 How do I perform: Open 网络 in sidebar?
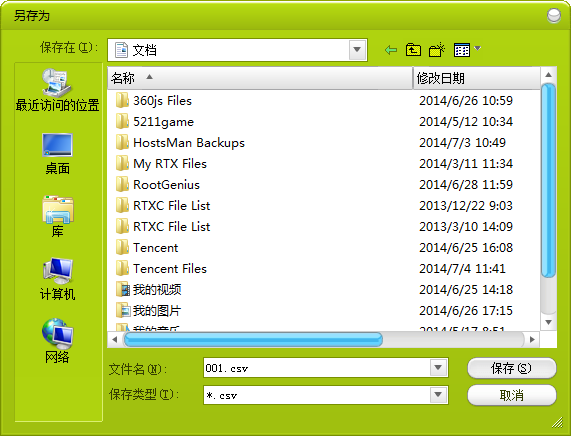[x=57, y=341]
